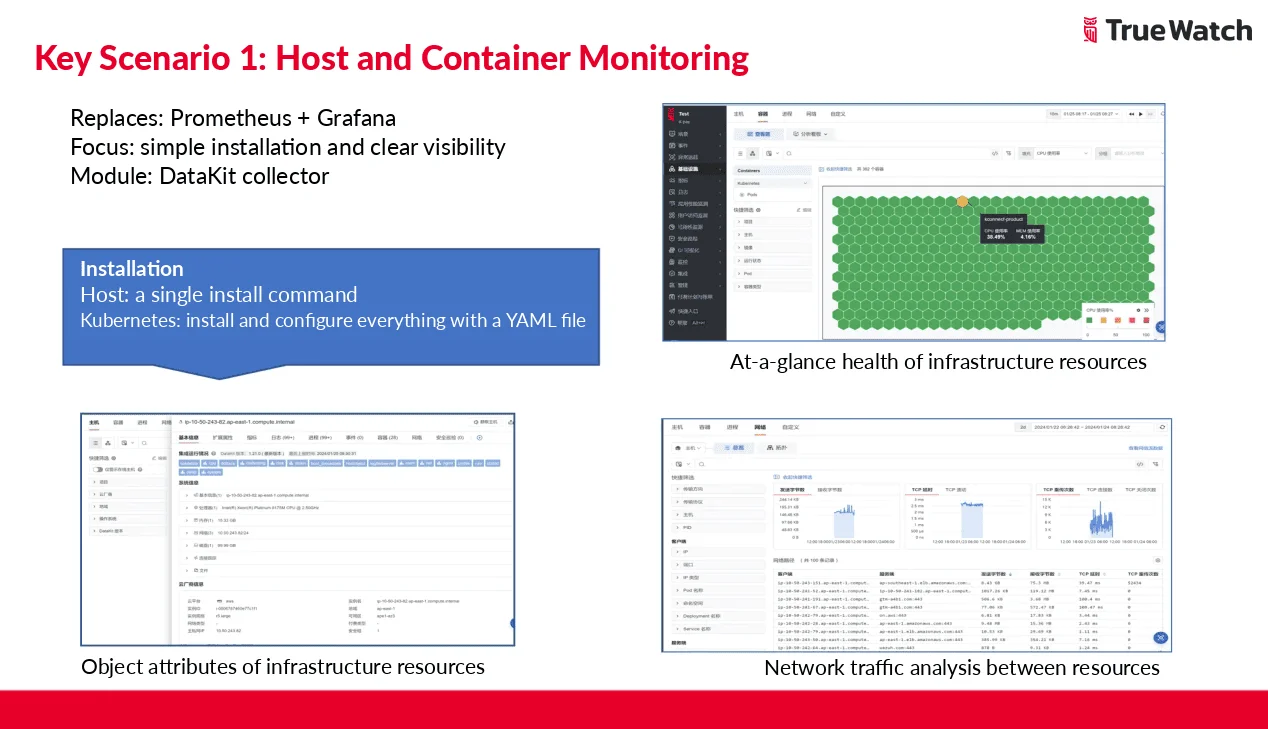Viewport: 1268px width, 729px height.
Task: Click the orange hexagon in the container honeycomb
Action: pos(962,201)
